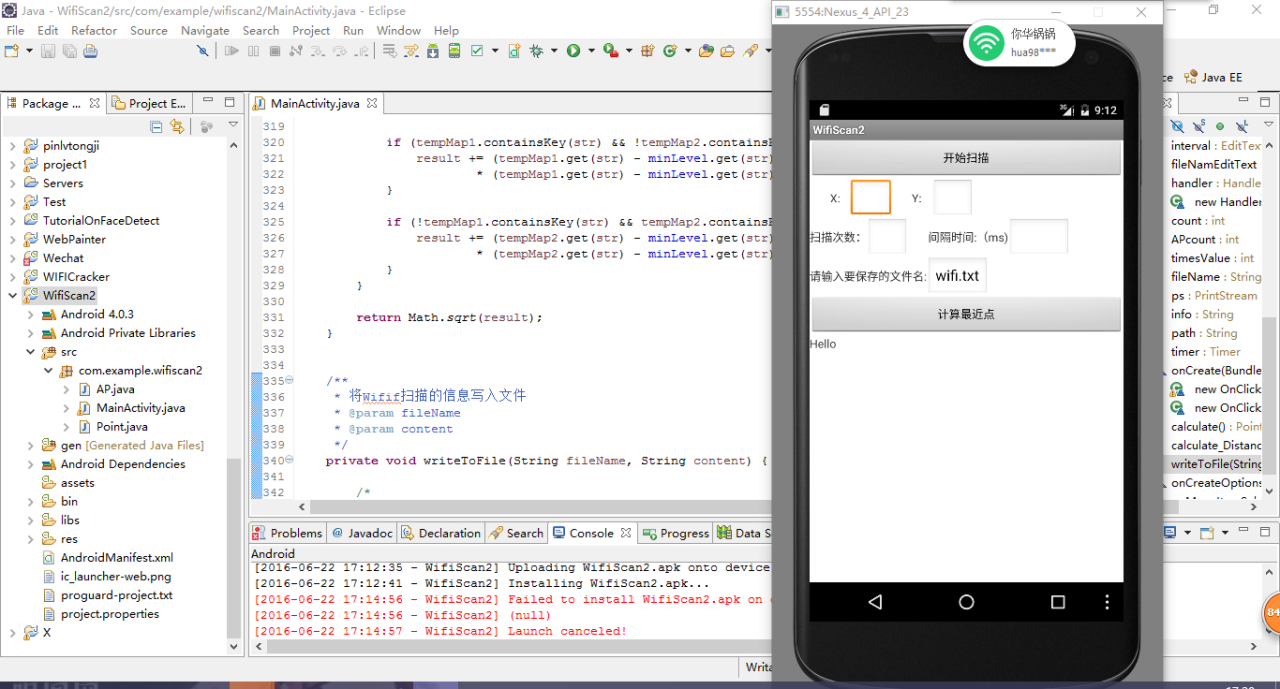Screen dimensions: 1280x689
Task: Select proguard-project.txt file
Action: (108, 595)
